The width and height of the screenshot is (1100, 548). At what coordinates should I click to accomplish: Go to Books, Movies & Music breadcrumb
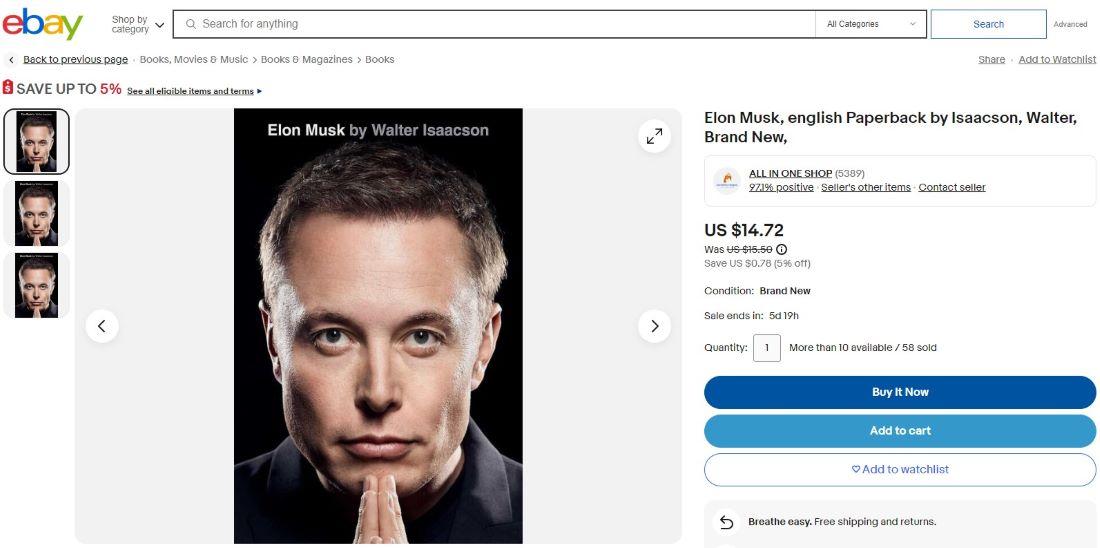tap(194, 60)
